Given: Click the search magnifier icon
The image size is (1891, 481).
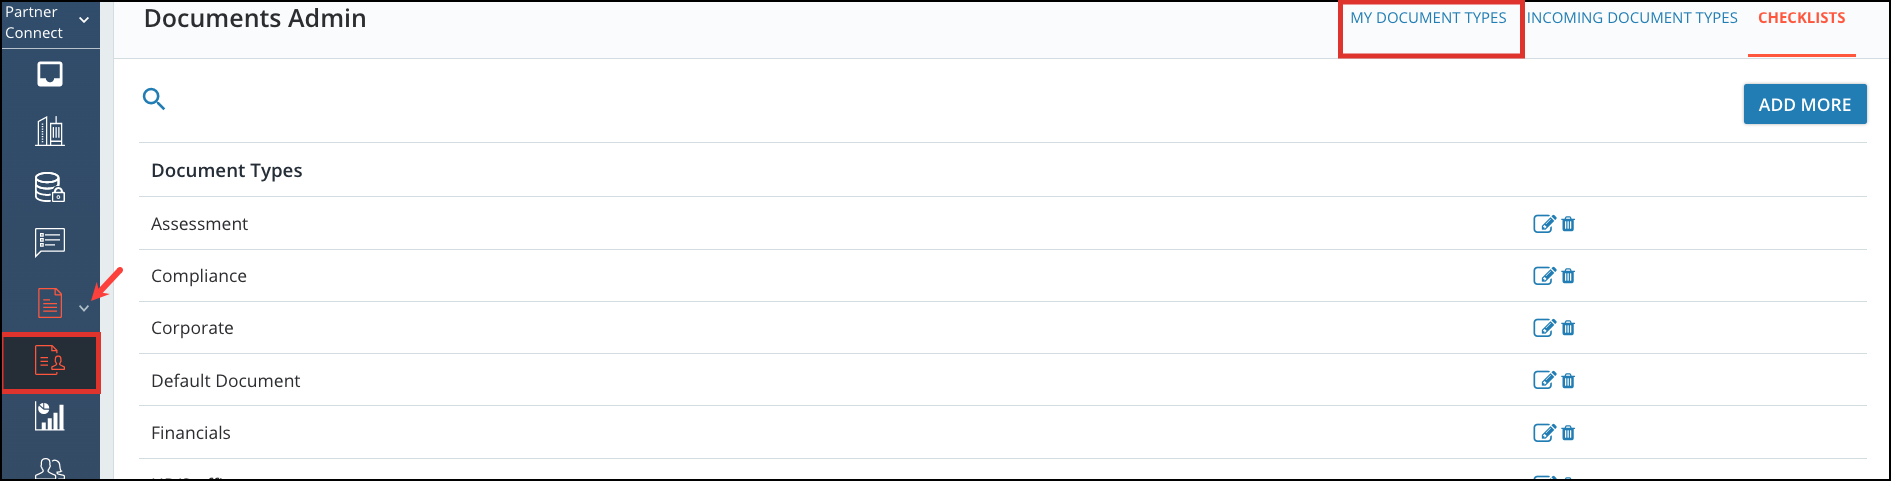Looking at the screenshot, I should (154, 99).
